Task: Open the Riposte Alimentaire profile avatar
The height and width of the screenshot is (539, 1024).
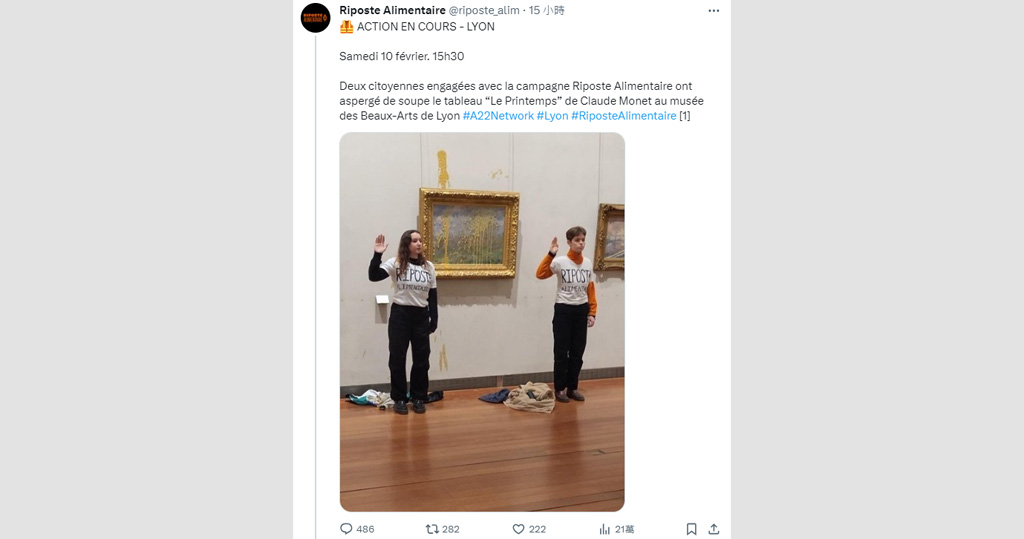Action: point(315,18)
